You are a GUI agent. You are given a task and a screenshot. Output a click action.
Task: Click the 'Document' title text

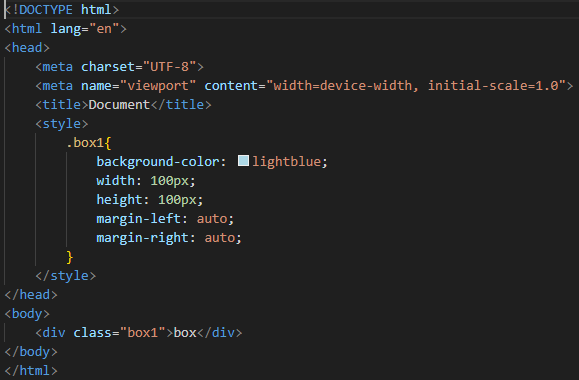[x=119, y=105]
